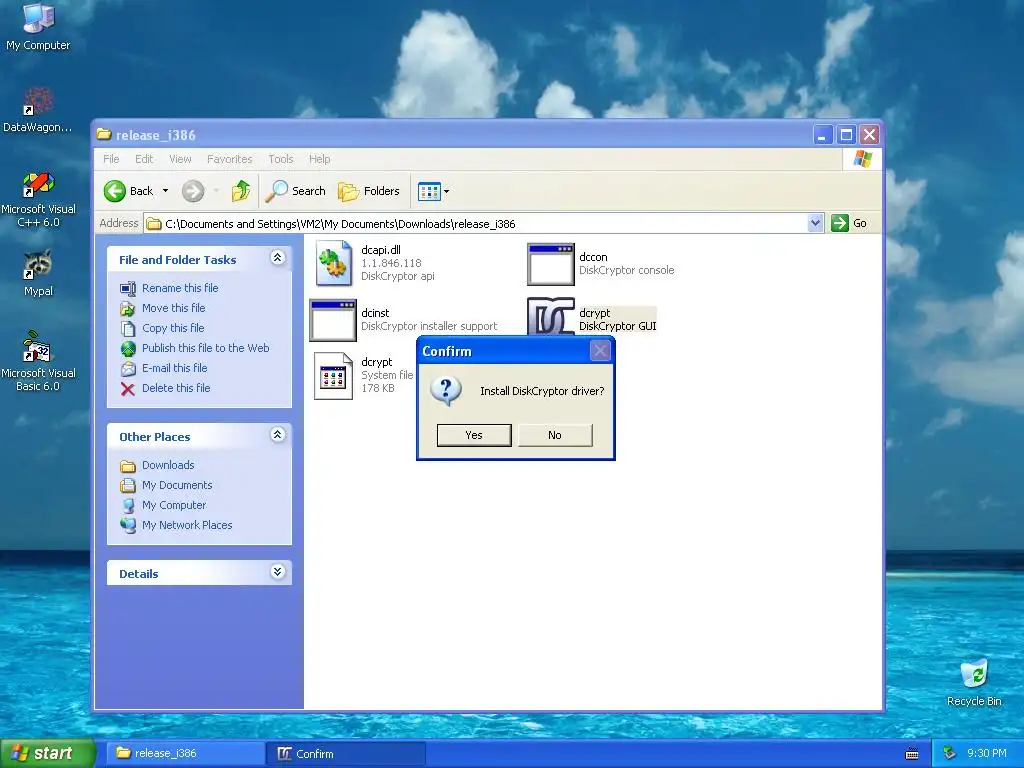Open the Help menu
The height and width of the screenshot is (768, 1024).
tap(319, 159)
